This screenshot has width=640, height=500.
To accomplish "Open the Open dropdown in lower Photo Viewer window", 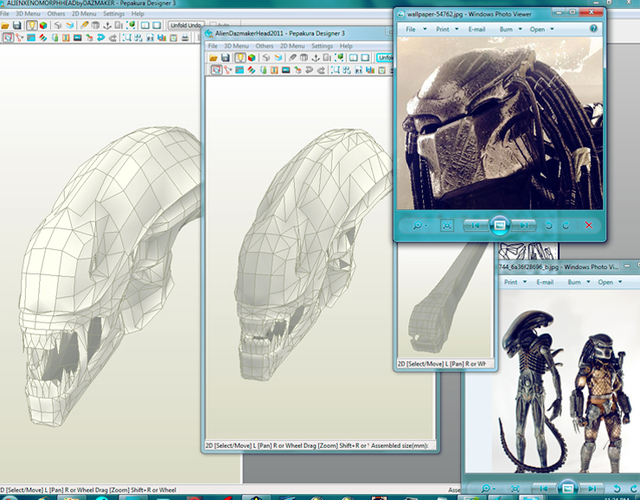I will (x=610, y=282).
